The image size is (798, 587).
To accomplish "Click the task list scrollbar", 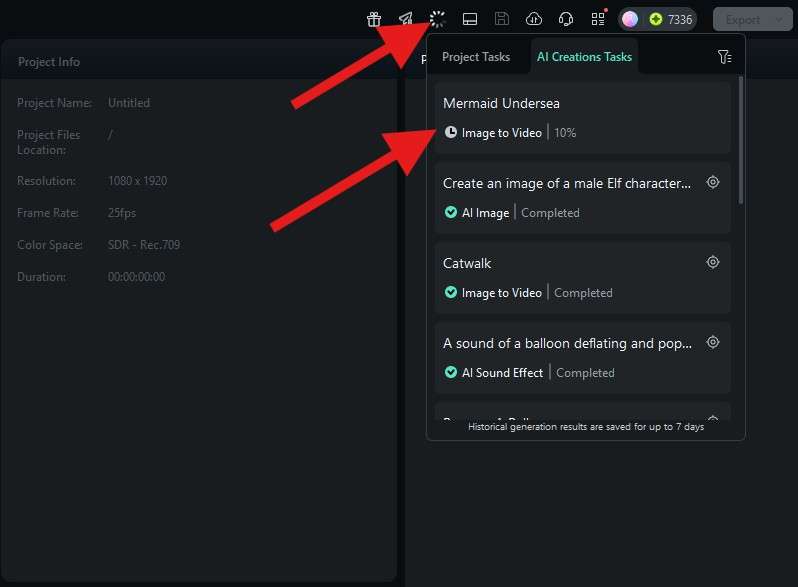I will [741, 140].
